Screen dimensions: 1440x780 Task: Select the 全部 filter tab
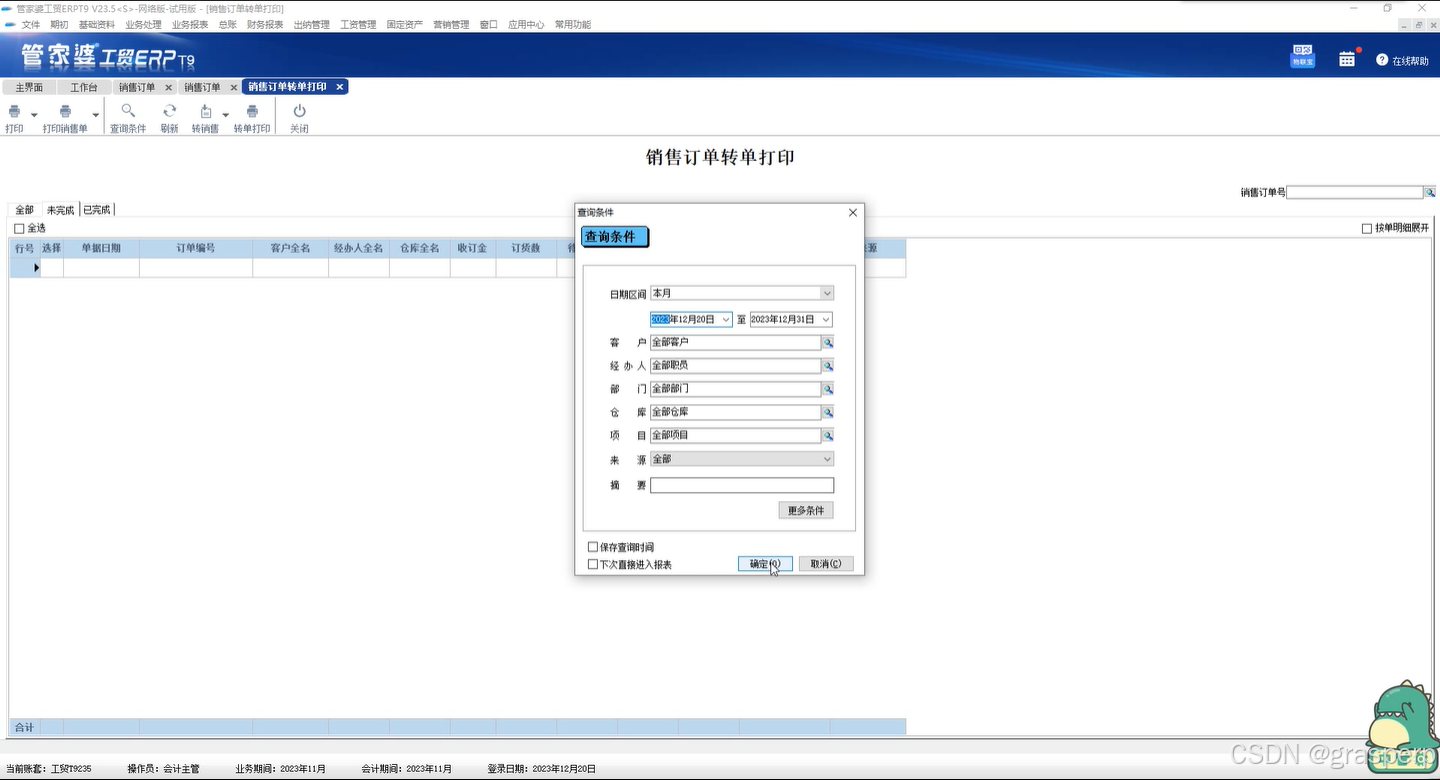[25, 210]
